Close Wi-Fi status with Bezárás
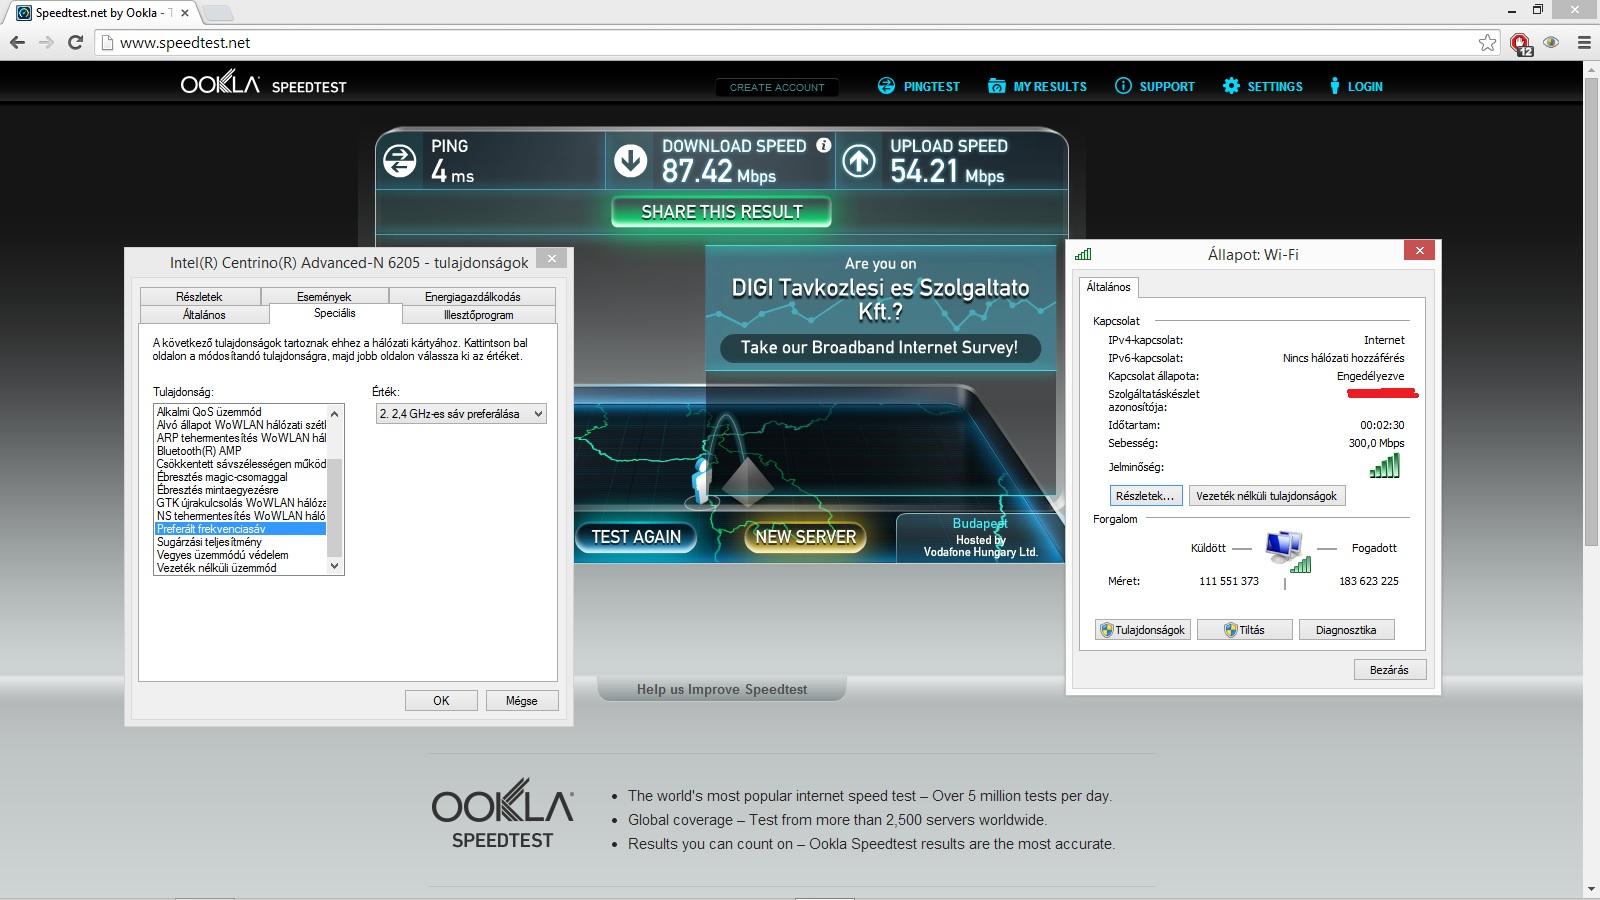1600x900 pixels. tap(1389, 670)
